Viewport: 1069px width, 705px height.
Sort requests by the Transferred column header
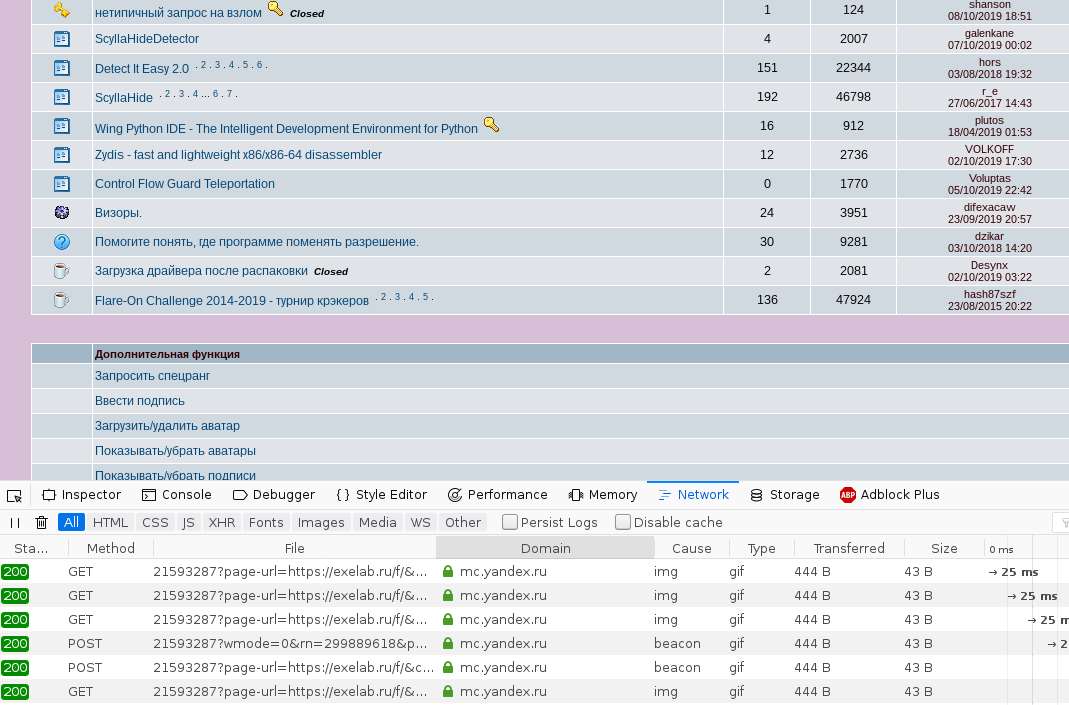coord(848,548)
